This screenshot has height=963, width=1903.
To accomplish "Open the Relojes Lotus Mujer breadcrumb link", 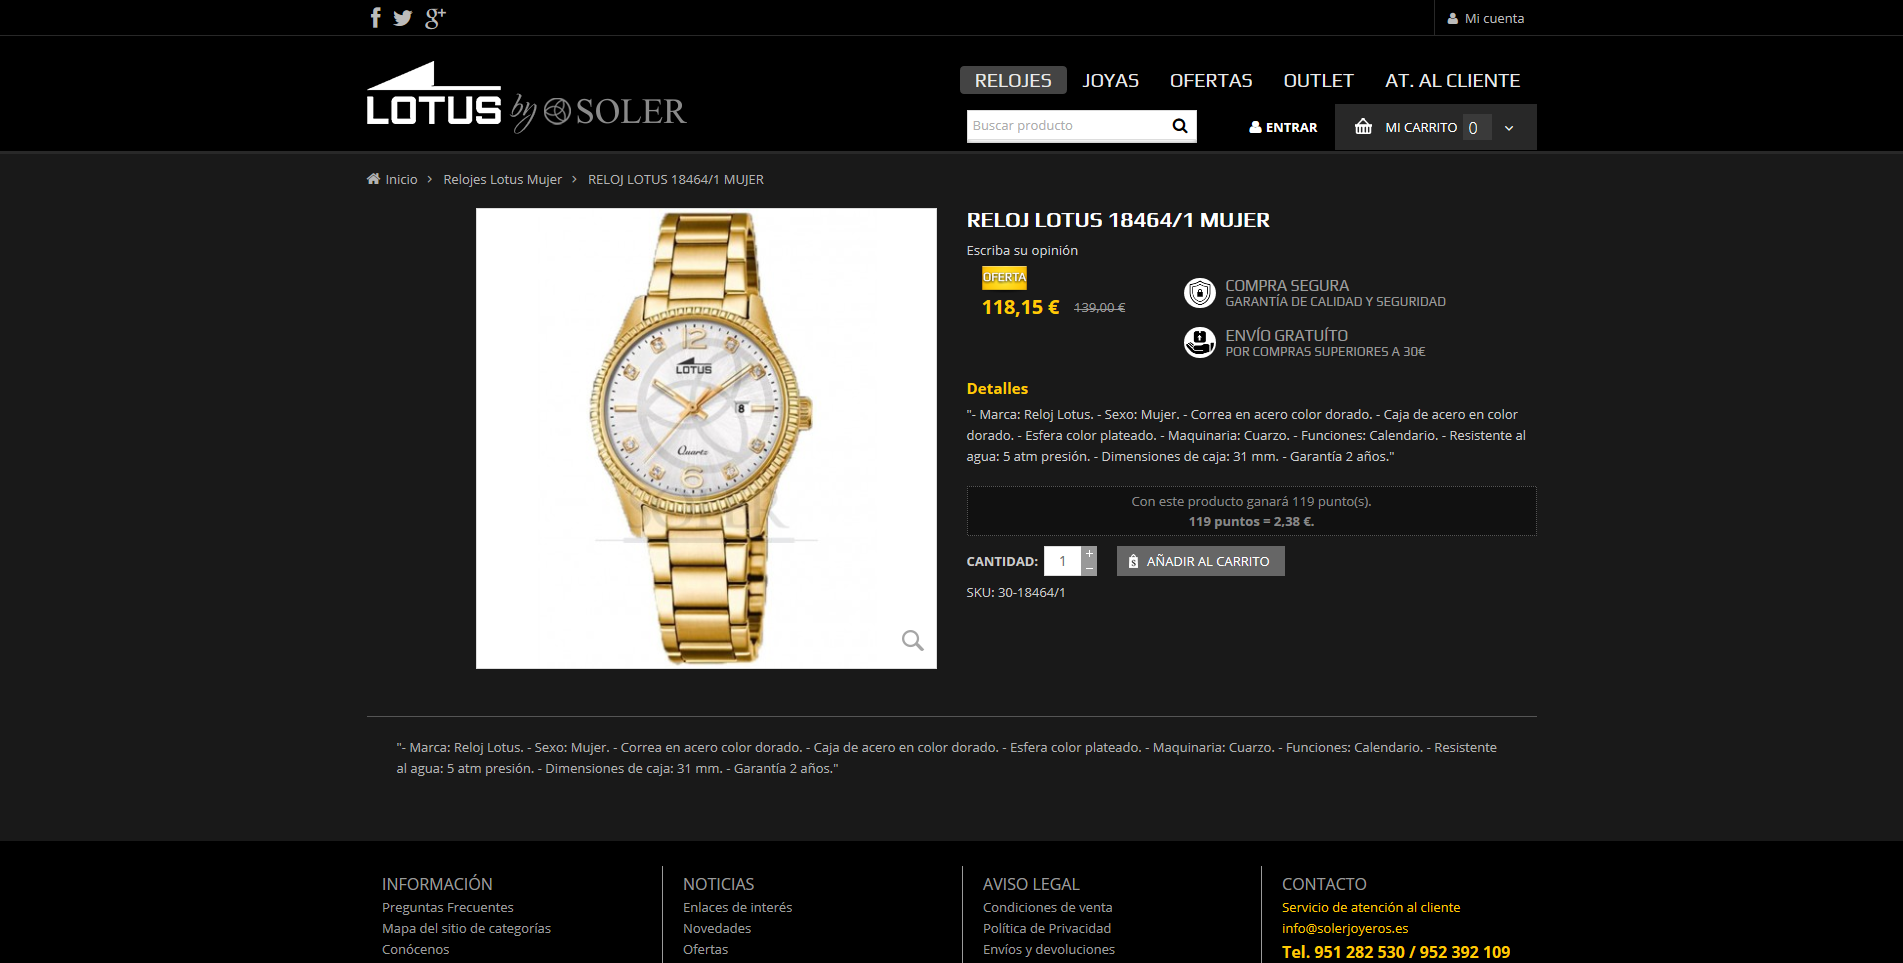I will click(x=502, y=179).
